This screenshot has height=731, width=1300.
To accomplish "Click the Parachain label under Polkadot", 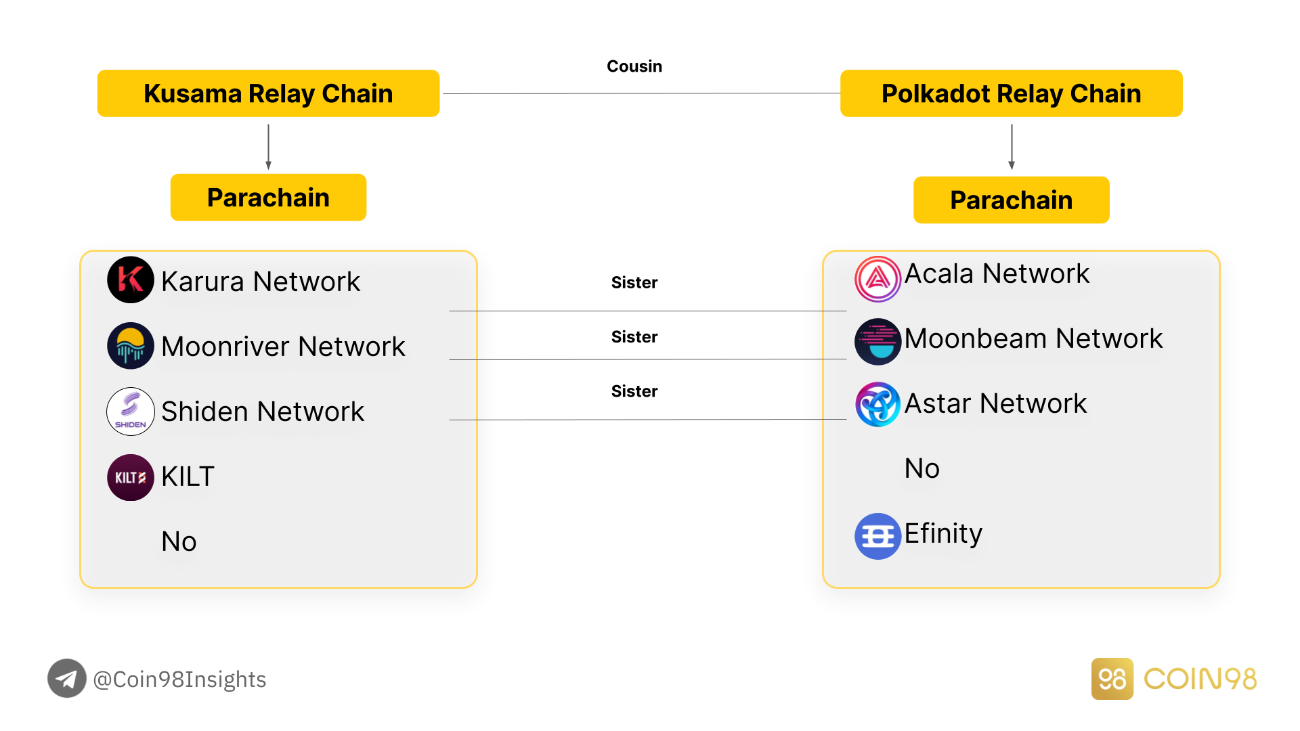I will (1011, 200).
